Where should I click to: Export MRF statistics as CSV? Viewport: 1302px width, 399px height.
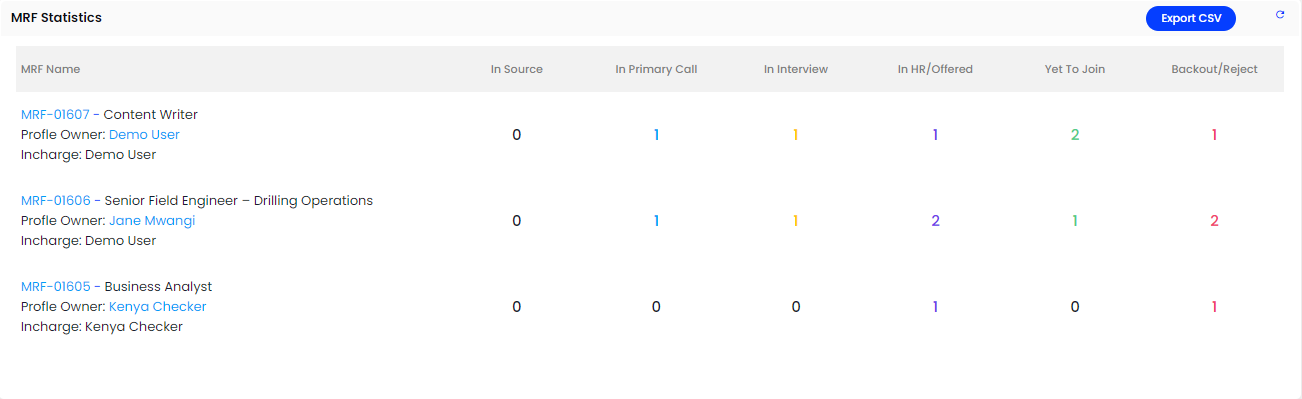[x=1191, y=18]
